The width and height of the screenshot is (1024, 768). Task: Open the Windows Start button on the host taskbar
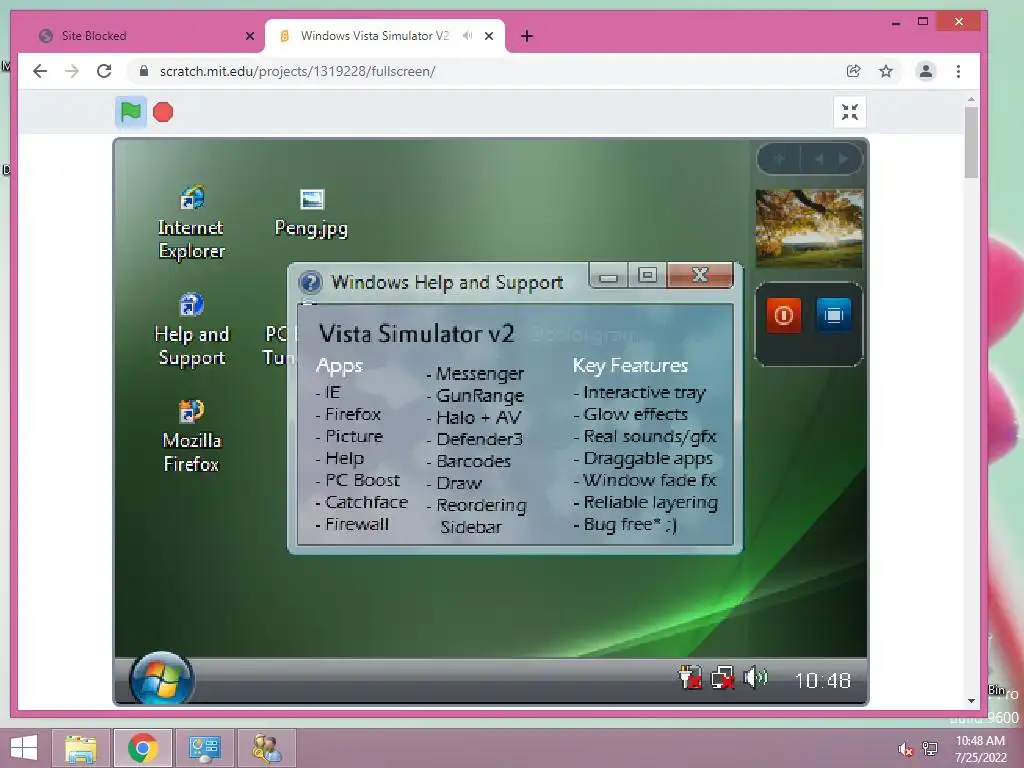pyautogui.click(x=24, y=748)
